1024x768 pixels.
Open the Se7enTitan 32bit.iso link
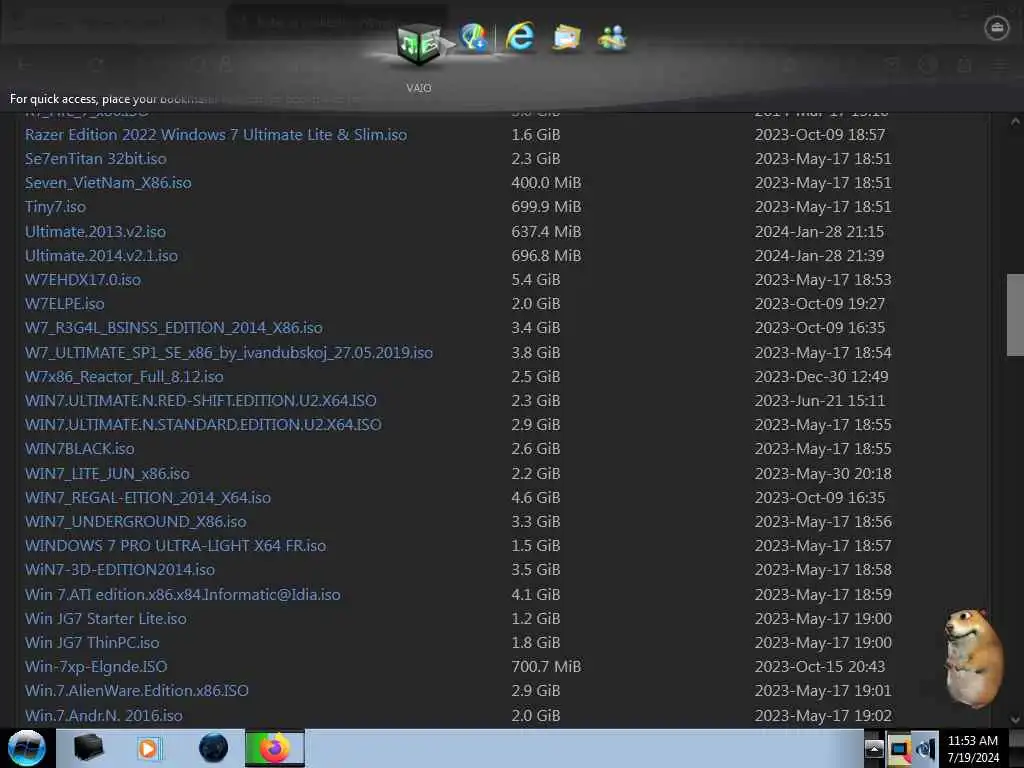[95, 159]
